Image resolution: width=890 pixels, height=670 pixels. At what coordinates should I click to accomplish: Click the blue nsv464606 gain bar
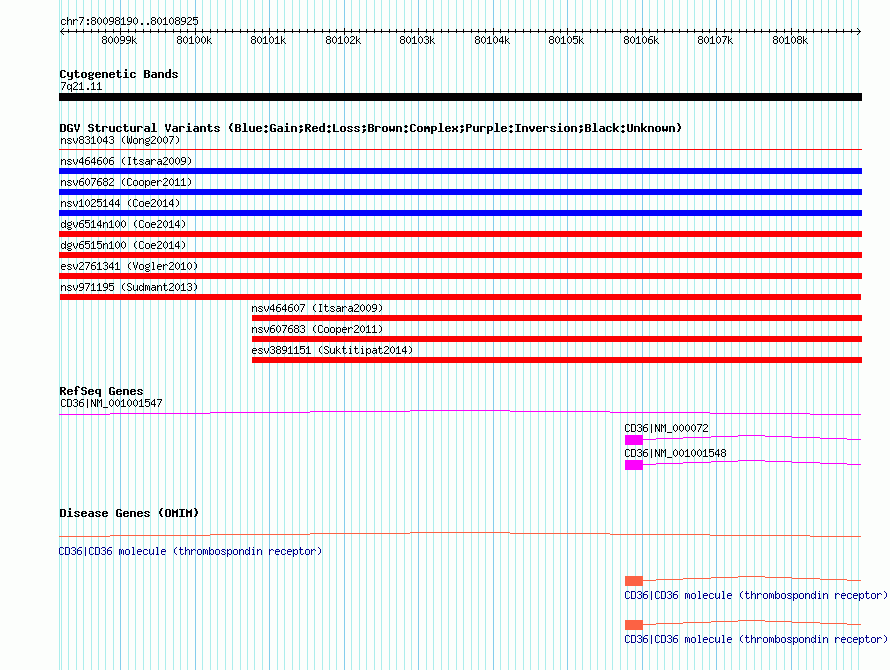tap(460, 171)
